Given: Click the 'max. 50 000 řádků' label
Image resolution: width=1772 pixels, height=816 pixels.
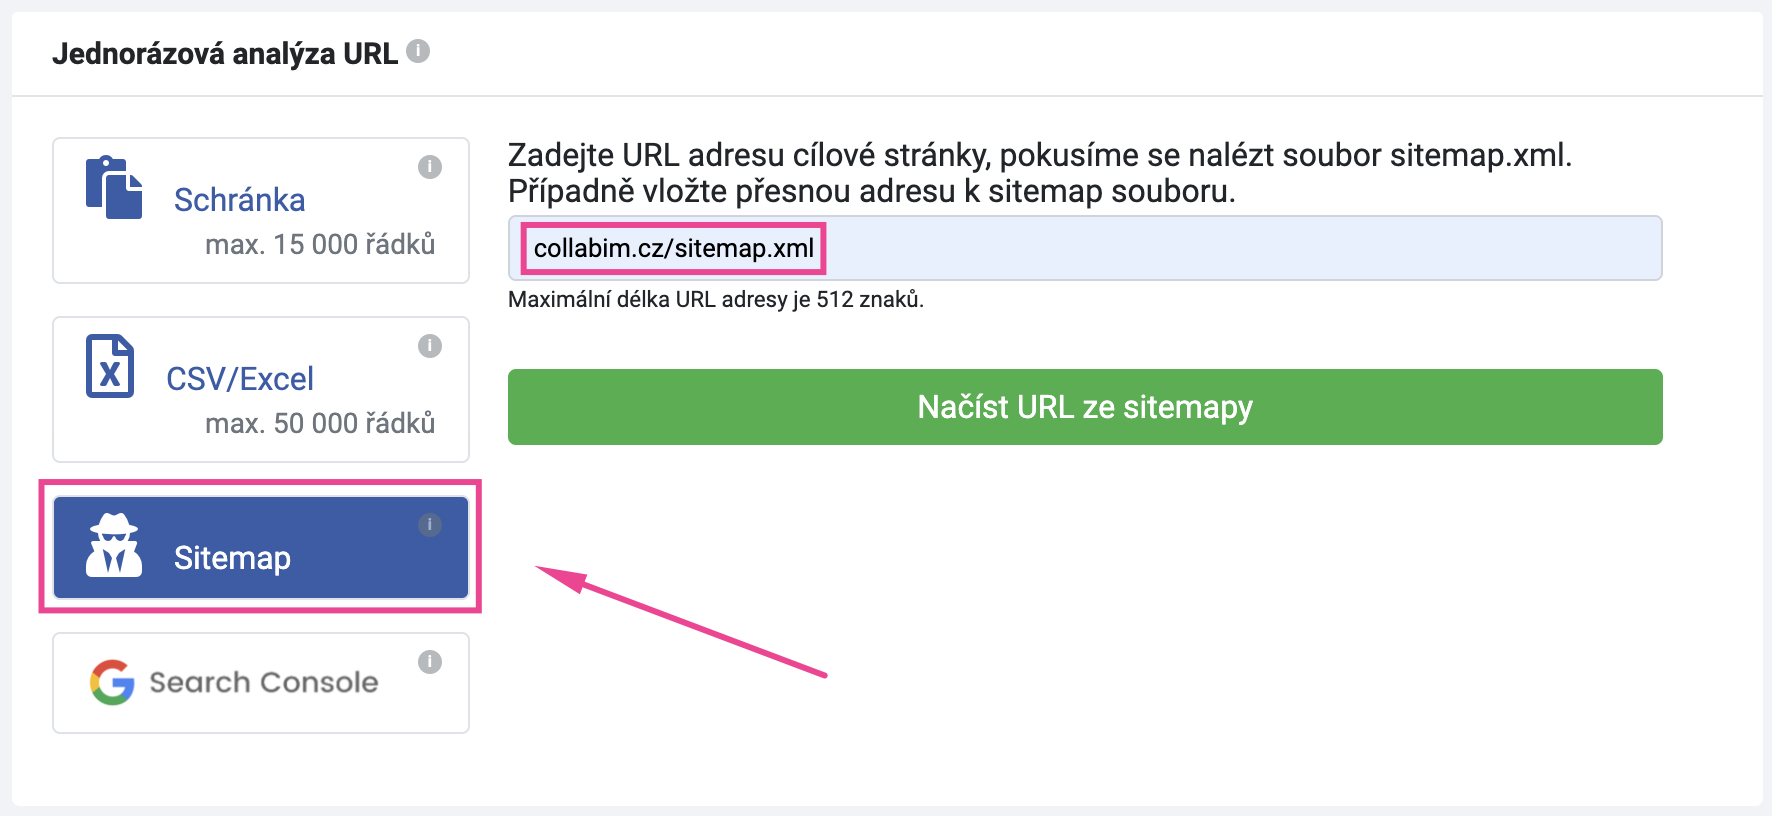Looking at the screenshot, I should click(320, 423).
